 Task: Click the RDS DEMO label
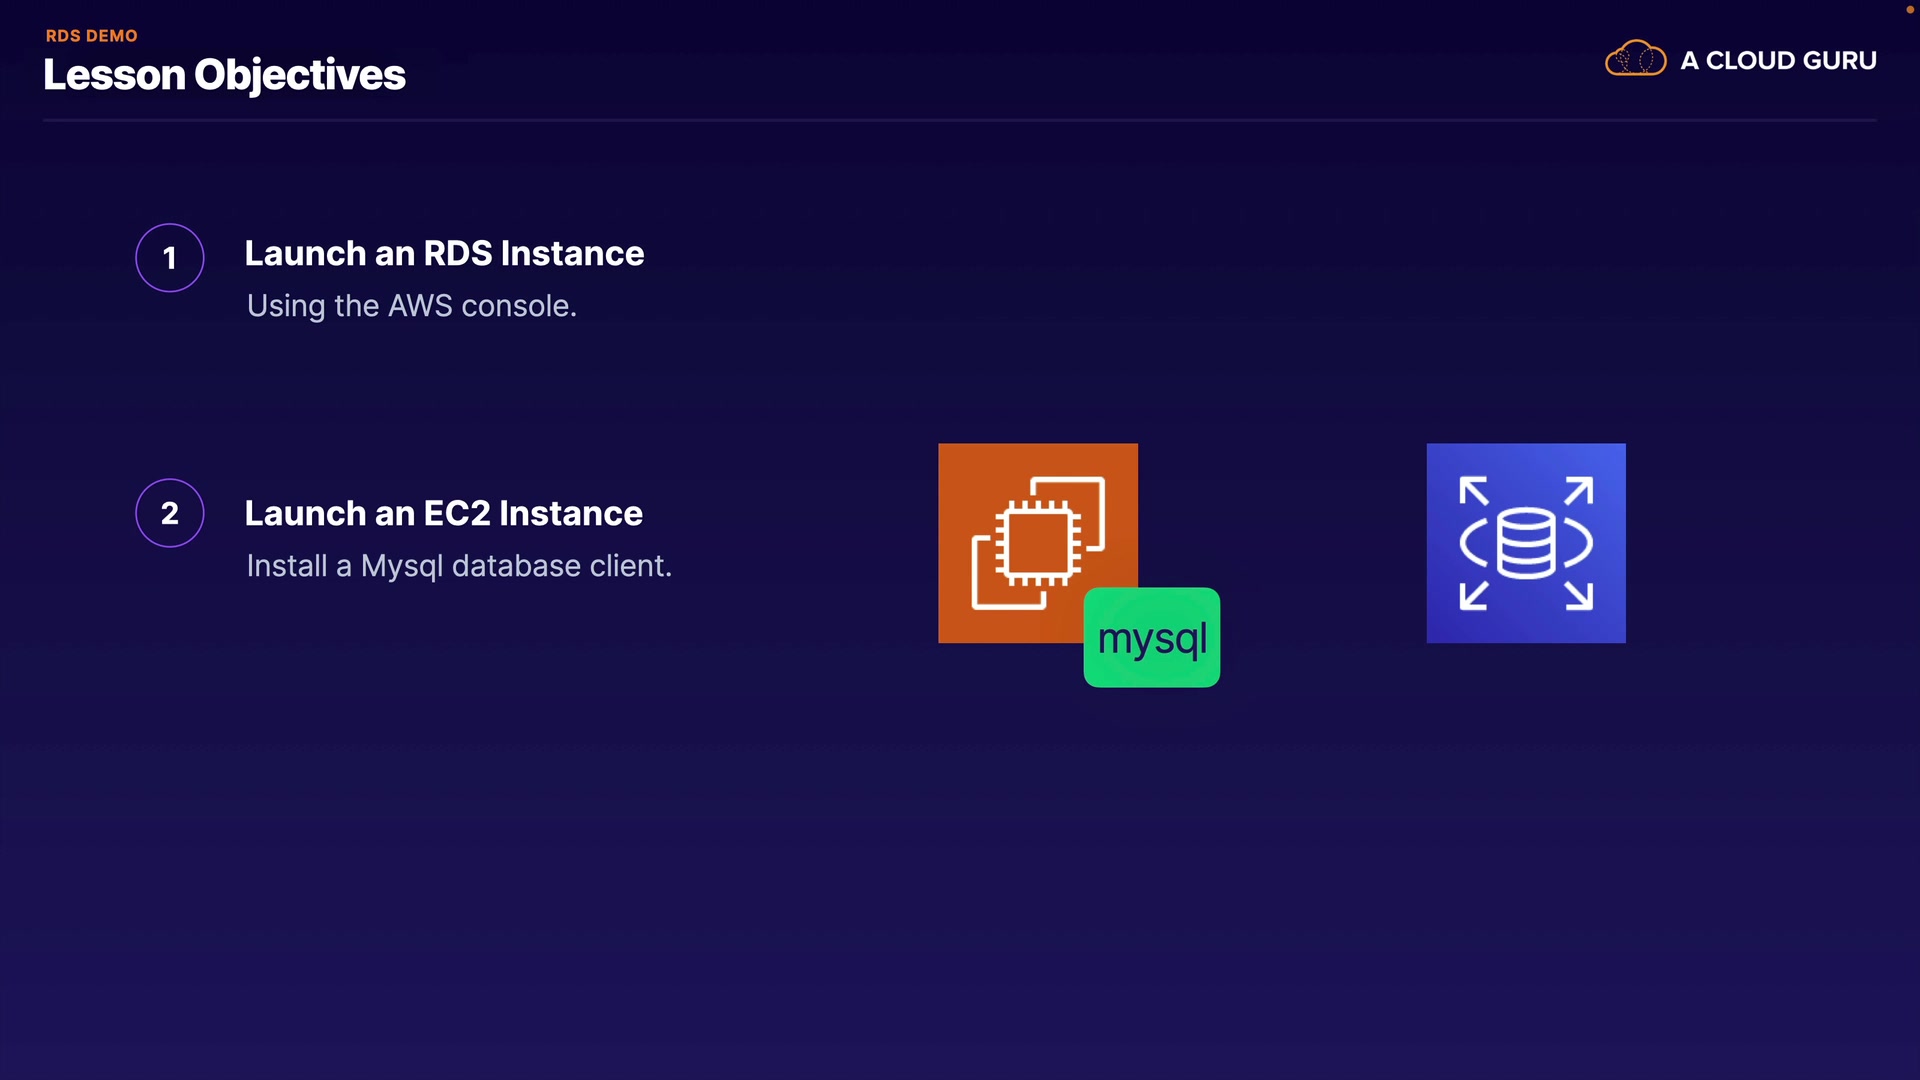click(x=91, y=36)
